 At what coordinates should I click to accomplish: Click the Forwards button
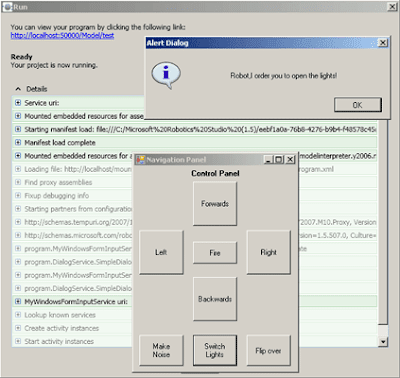(215, 204)
